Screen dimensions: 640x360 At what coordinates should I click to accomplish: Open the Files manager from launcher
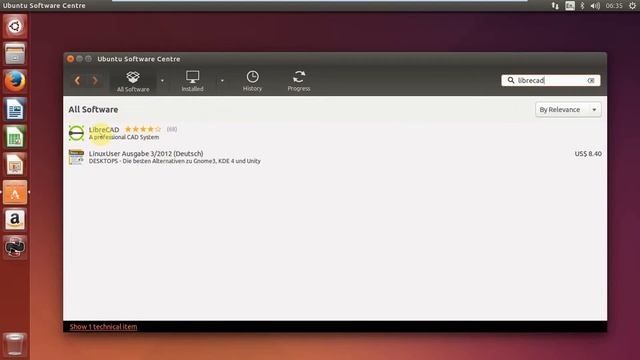[x=15, y=53]
